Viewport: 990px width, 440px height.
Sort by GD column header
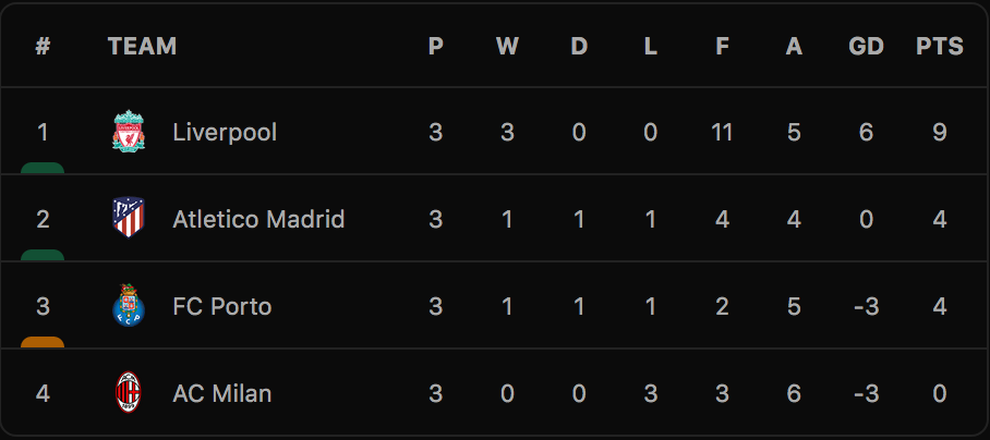pos(866,46)
